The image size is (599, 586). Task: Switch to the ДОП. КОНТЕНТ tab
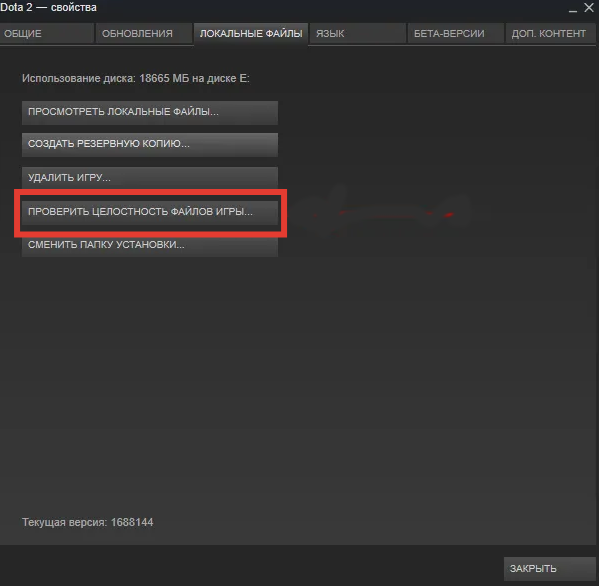point(550,34)
